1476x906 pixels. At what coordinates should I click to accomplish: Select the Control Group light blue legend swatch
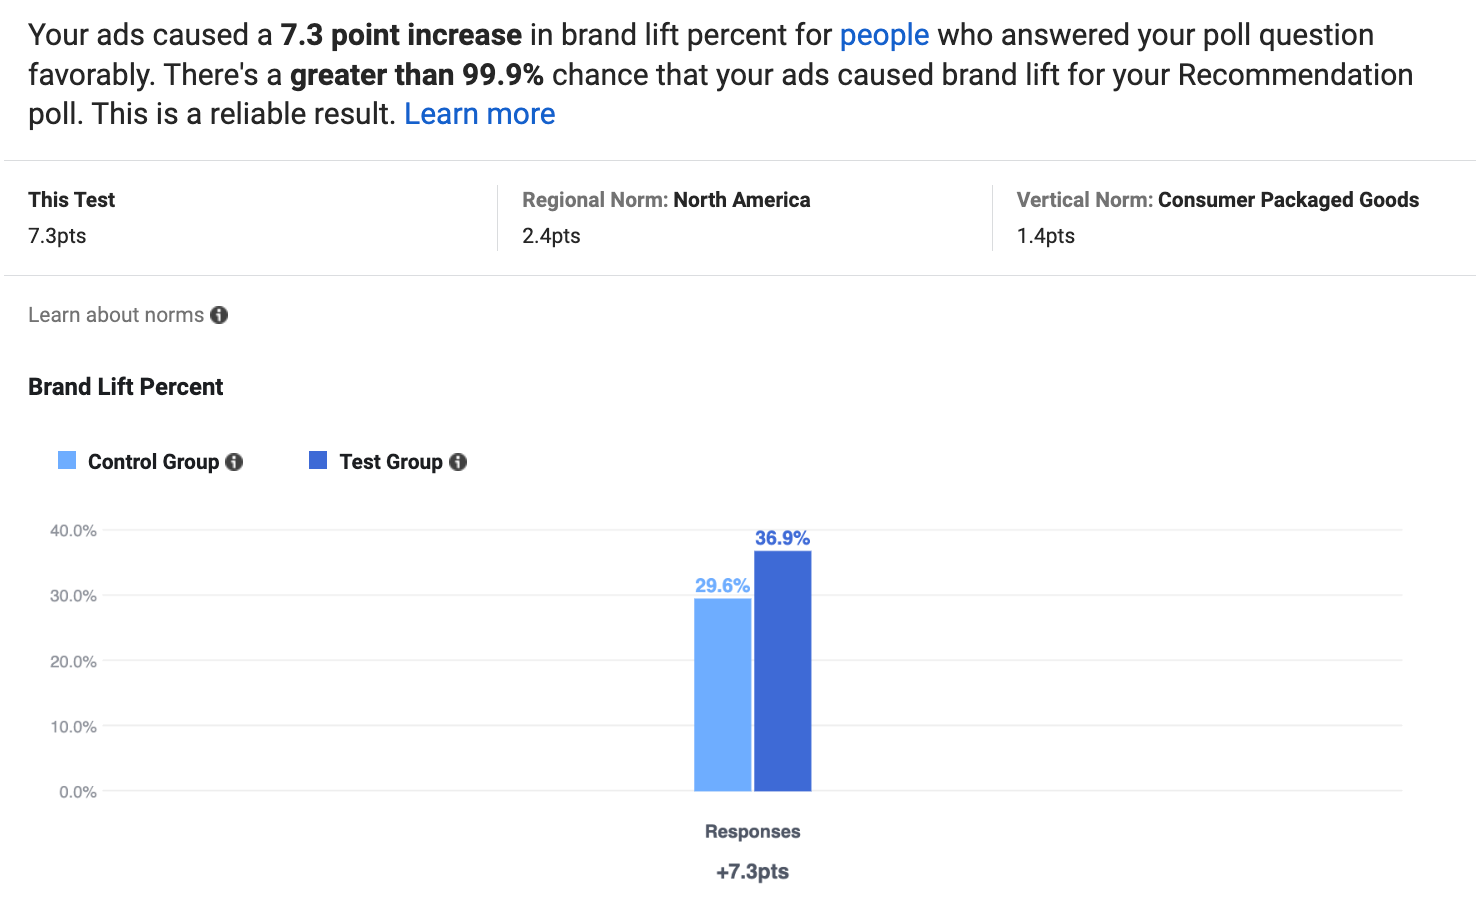[66, 460]
